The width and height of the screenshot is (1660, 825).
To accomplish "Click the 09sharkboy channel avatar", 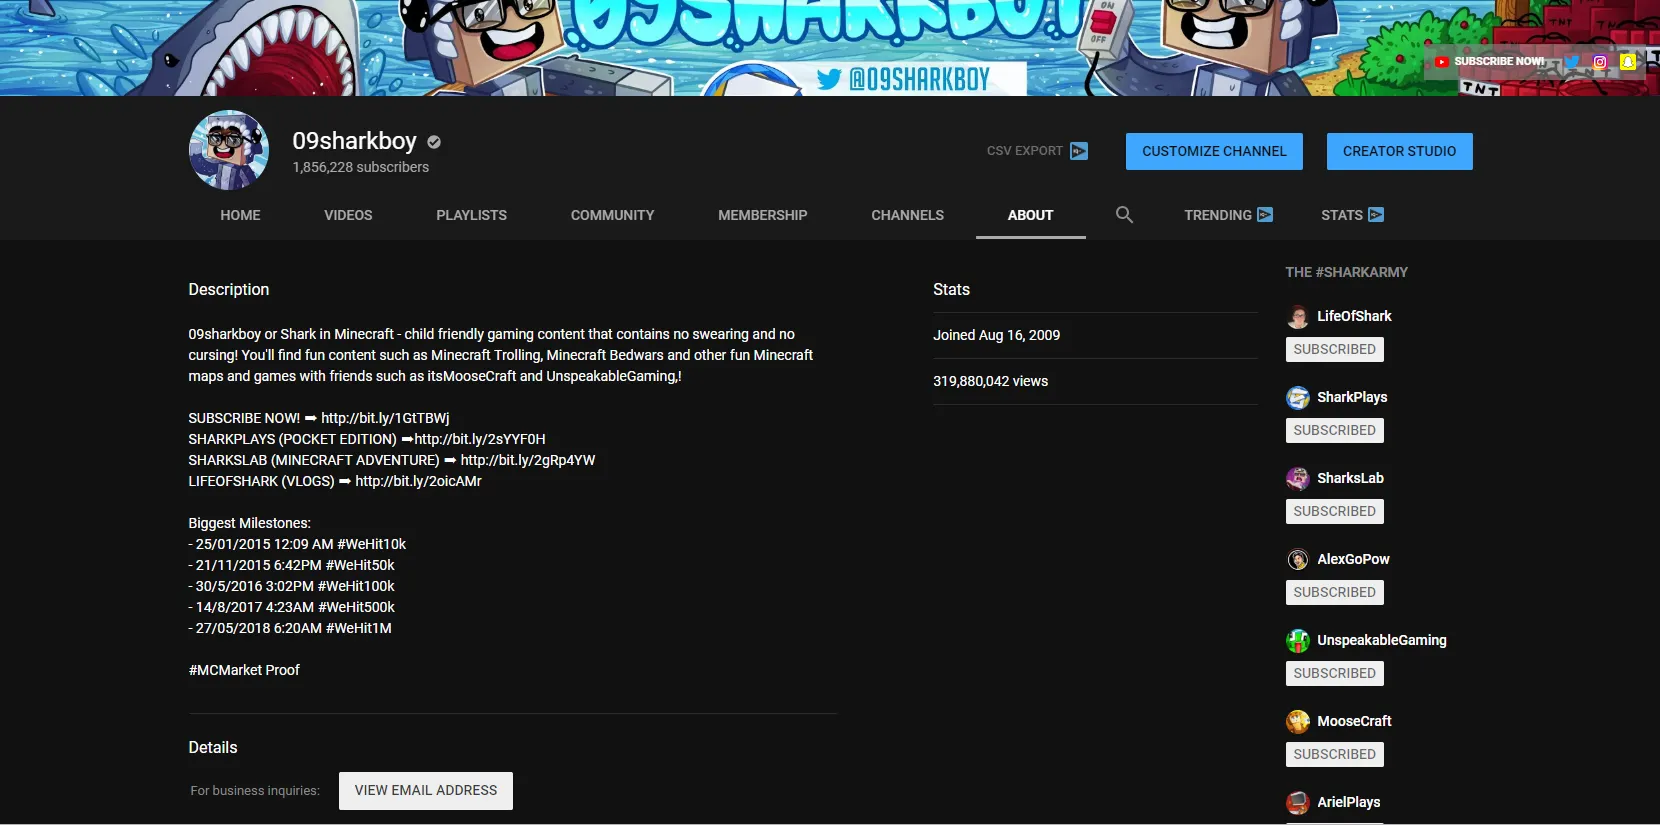I will [229, 150].
